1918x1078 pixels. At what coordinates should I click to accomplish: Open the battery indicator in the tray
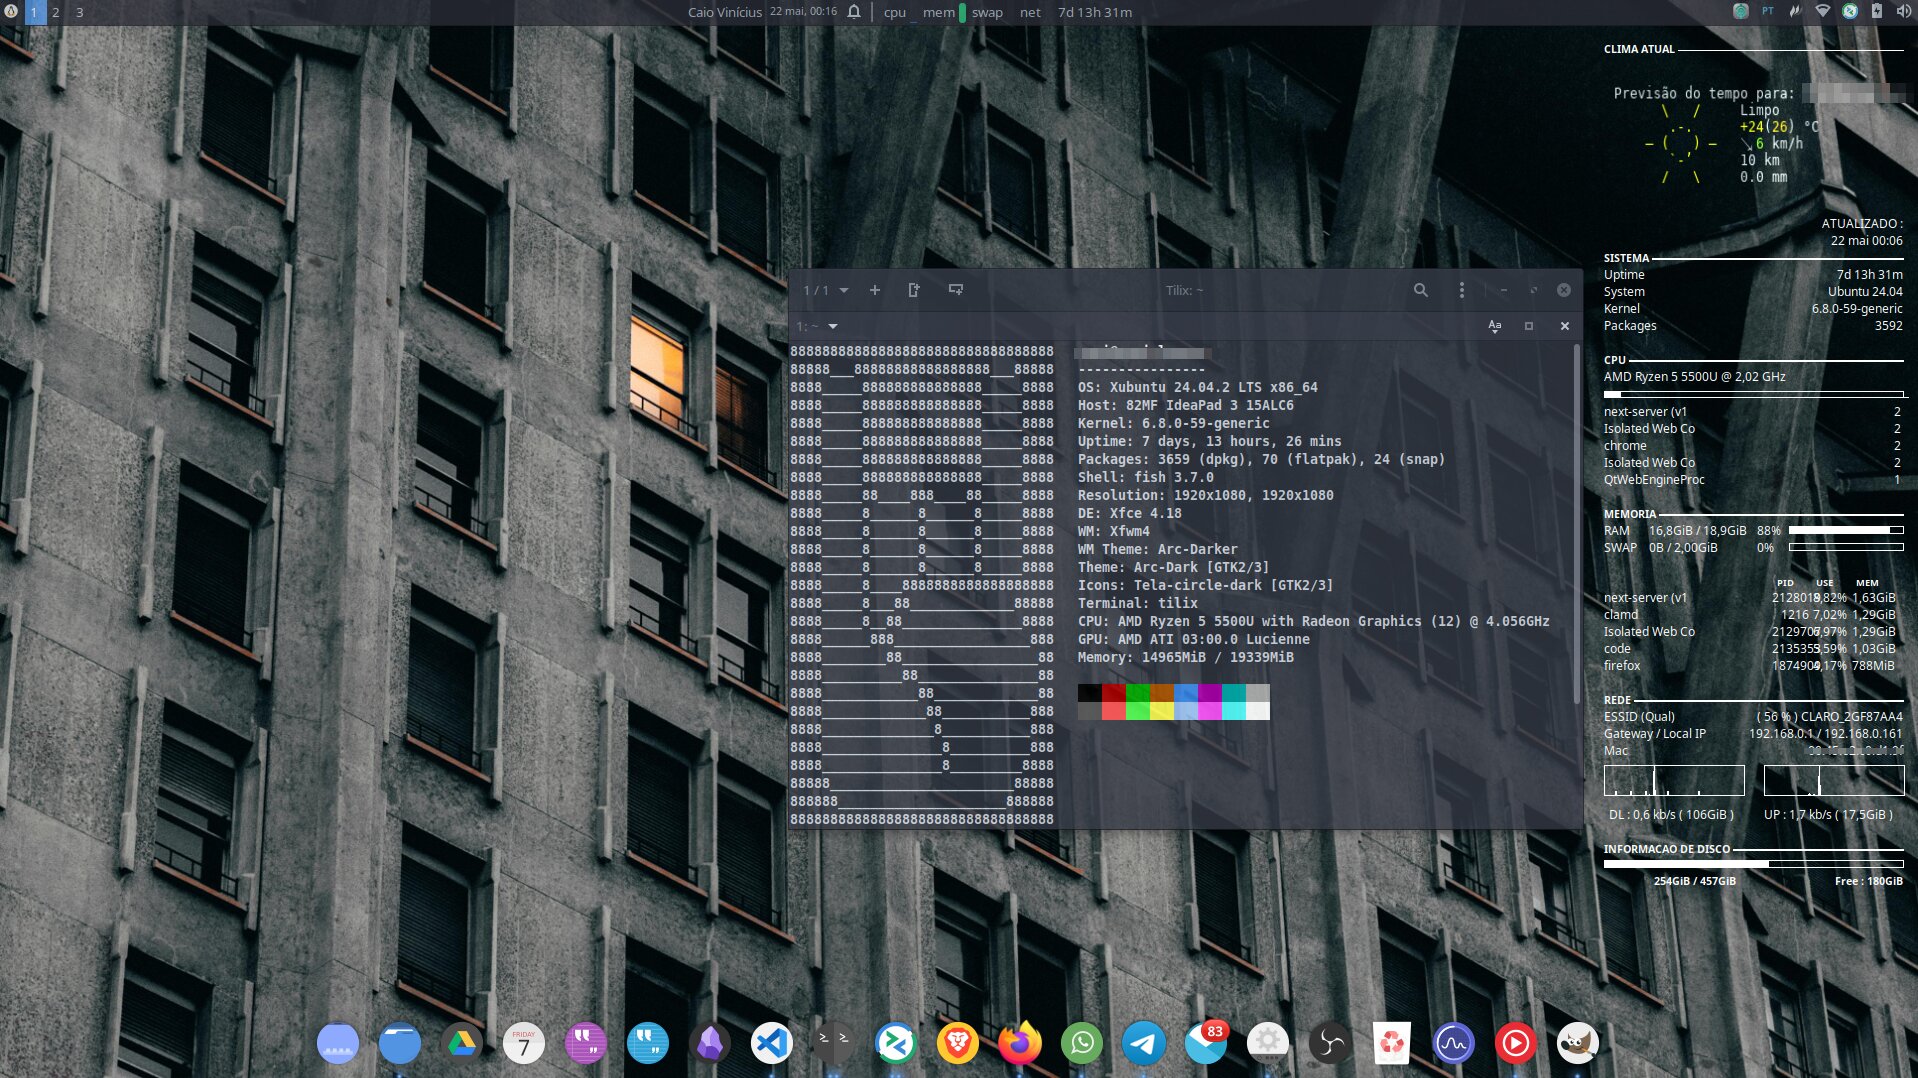1877,11
